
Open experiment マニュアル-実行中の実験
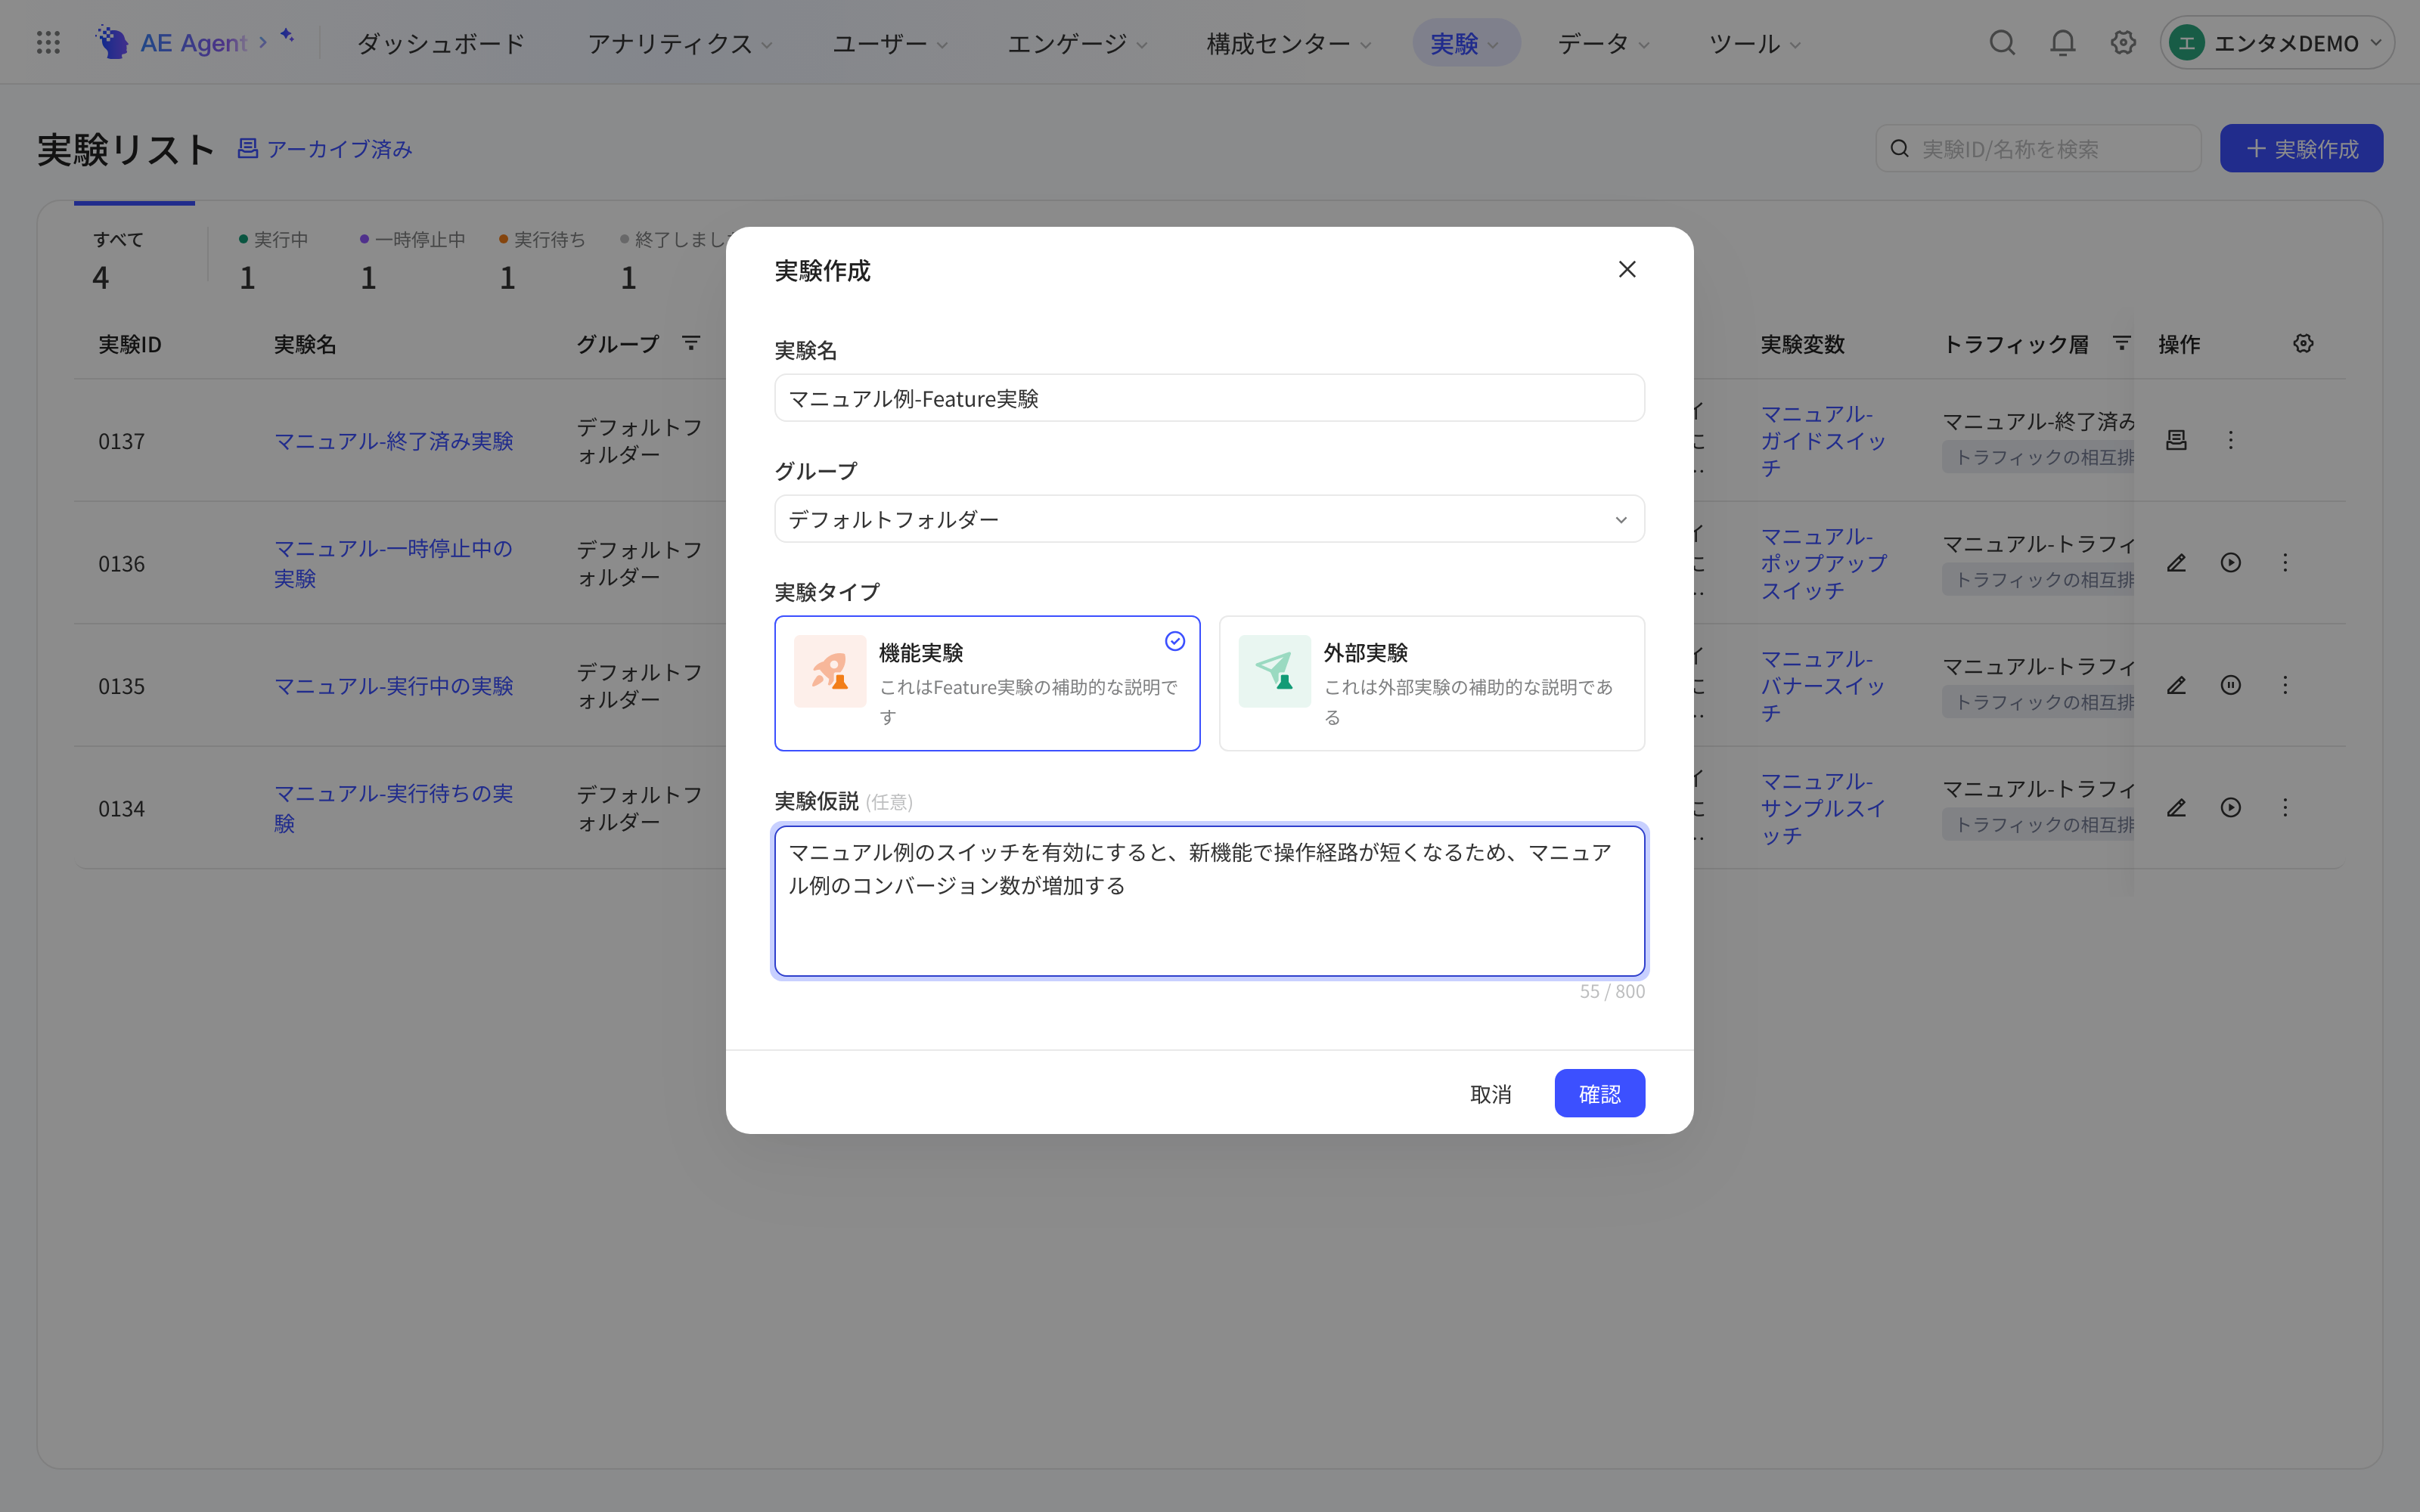click(393, 685)
